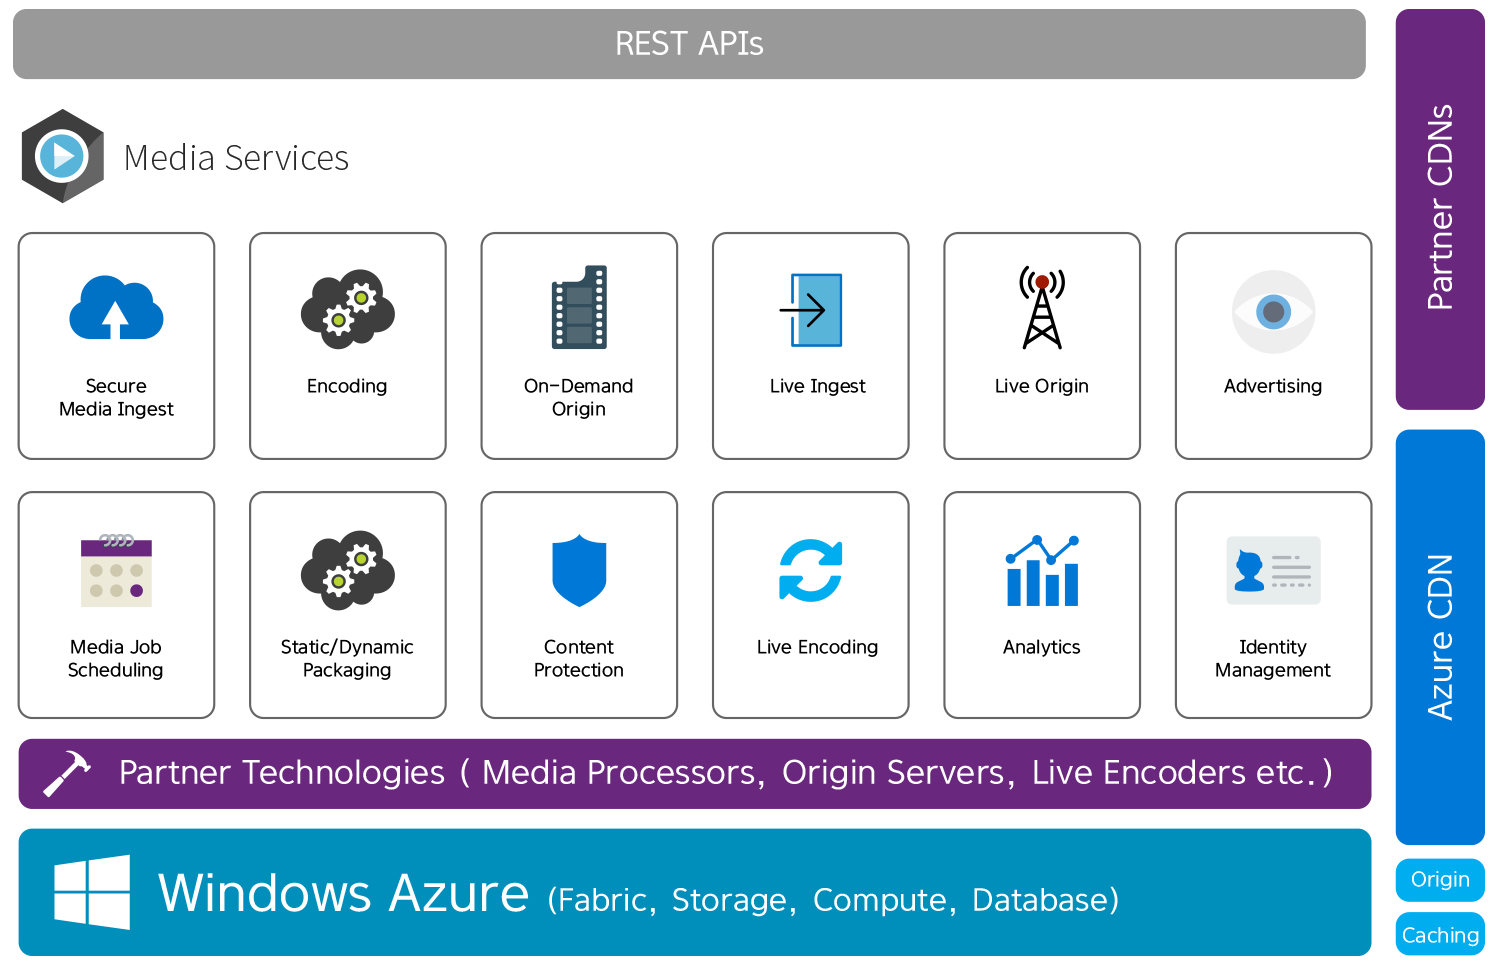Click the Live Origin antenna tower icon

pos(1042,308)
